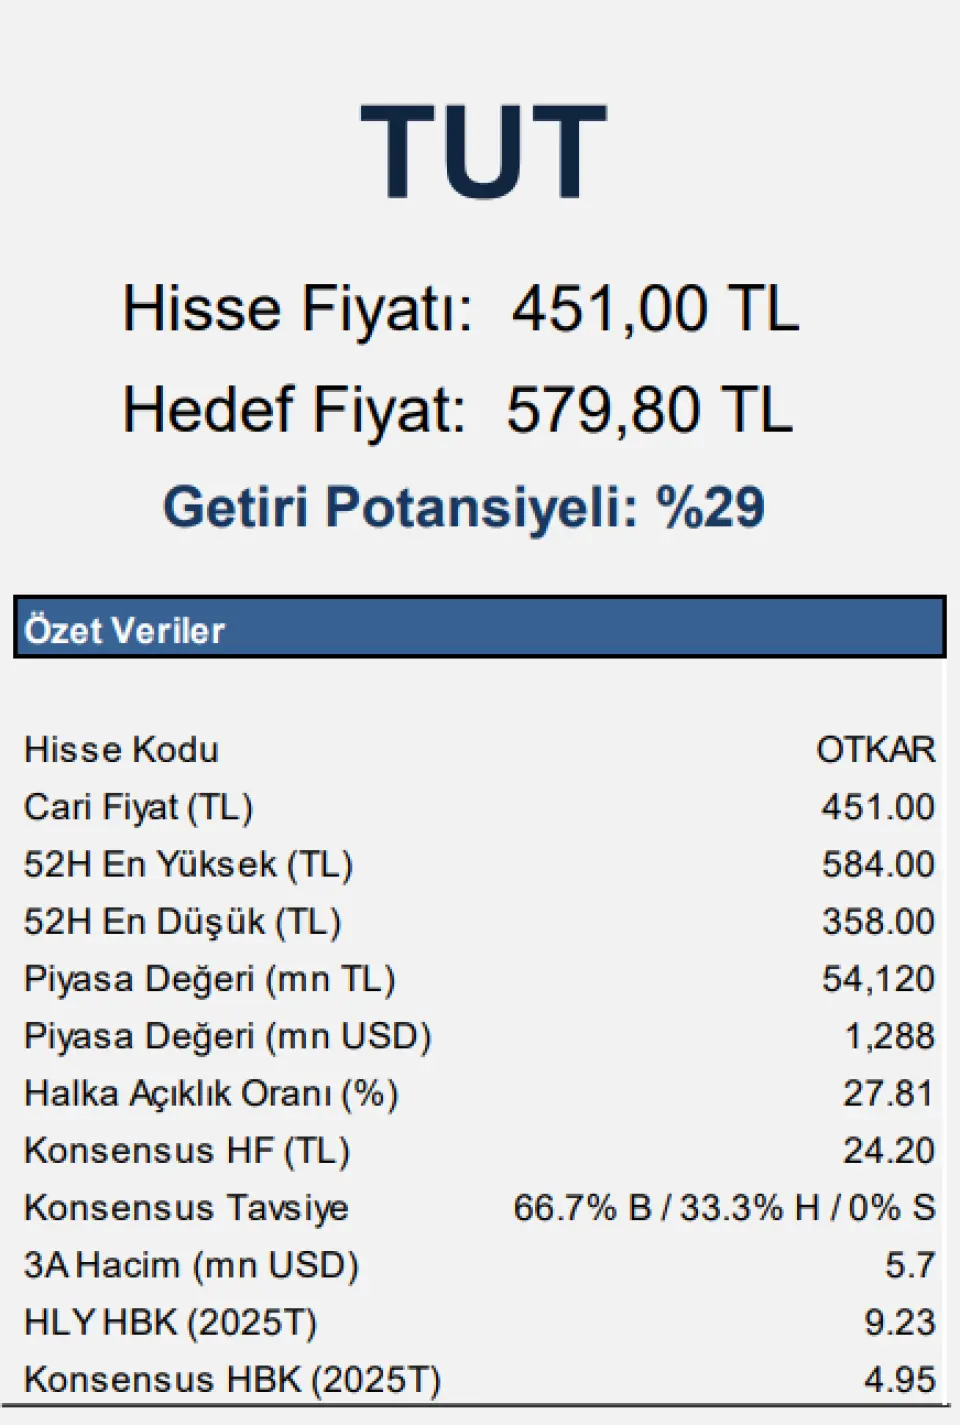Screen dimensions: 960x1425
Task: Click the 3A Hacim (mn USD) label
Action: click(191, 1265)
